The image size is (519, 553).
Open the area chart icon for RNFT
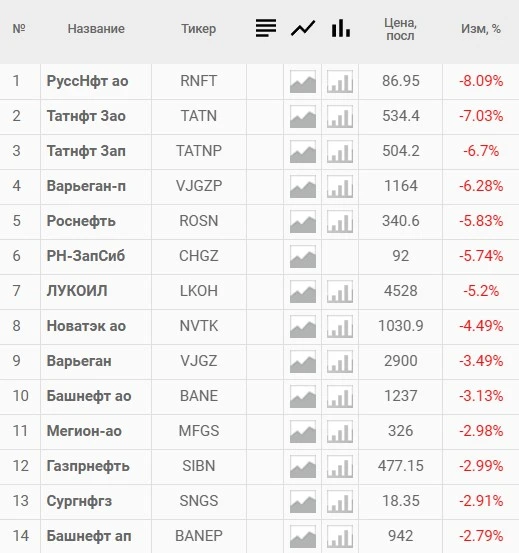point(303,82)
